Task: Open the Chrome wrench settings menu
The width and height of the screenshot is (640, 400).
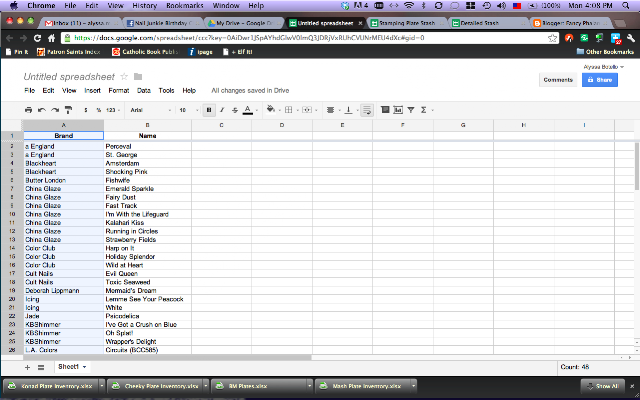Action: (x=631, y=38)
